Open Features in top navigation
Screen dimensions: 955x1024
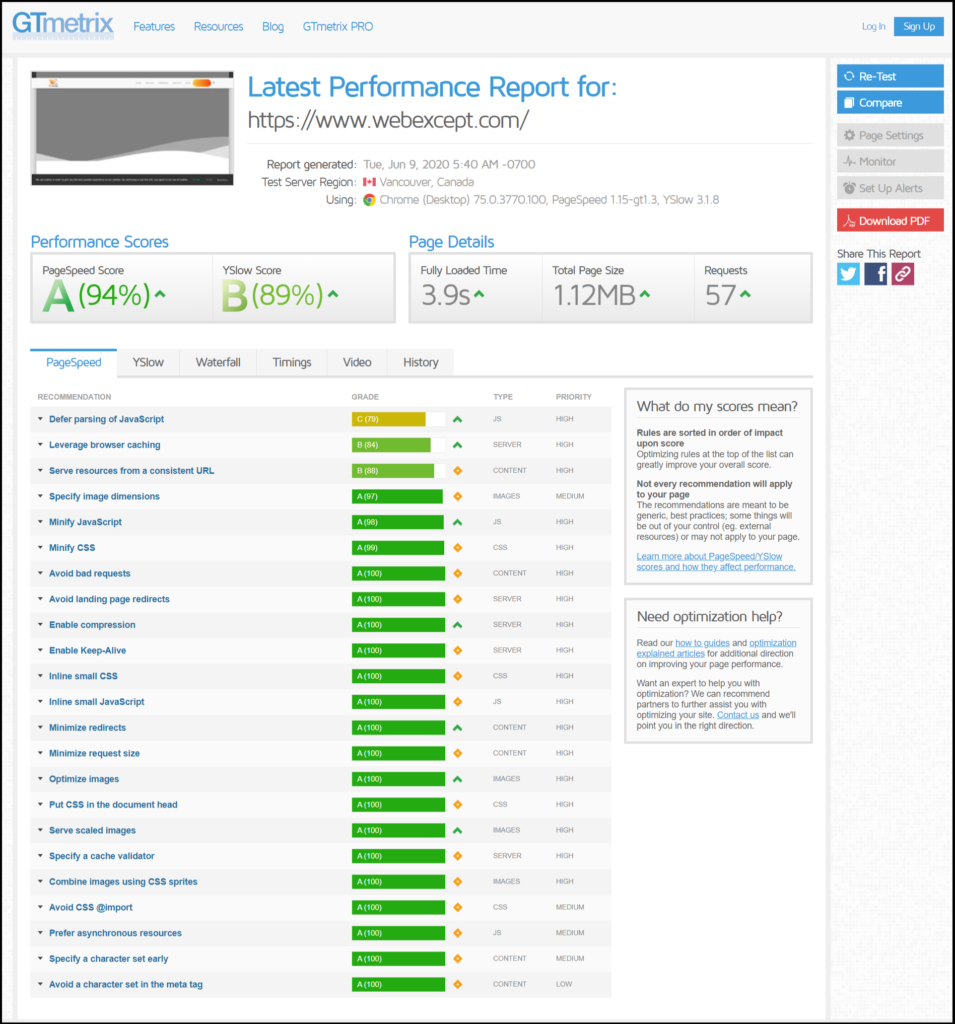pos(154,27)
